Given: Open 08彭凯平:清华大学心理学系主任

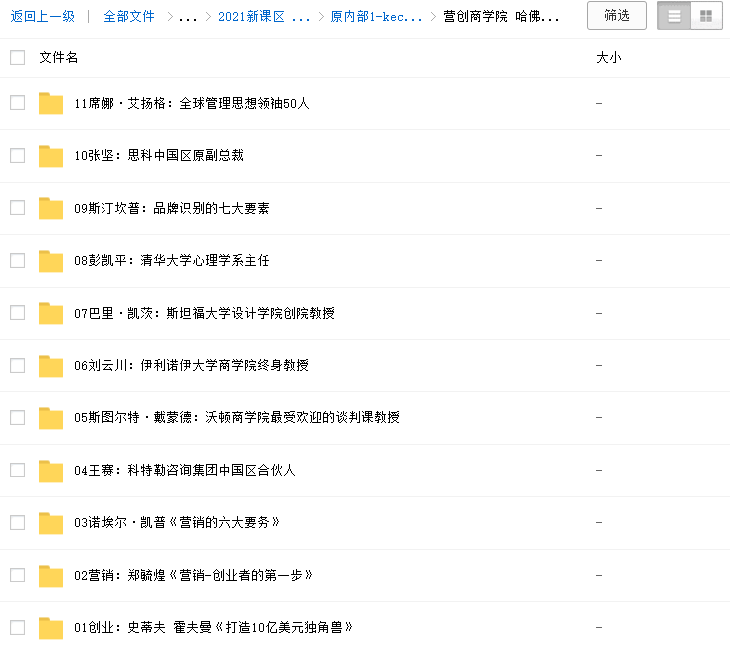Looking at the screenshot, I should (172, 261).
